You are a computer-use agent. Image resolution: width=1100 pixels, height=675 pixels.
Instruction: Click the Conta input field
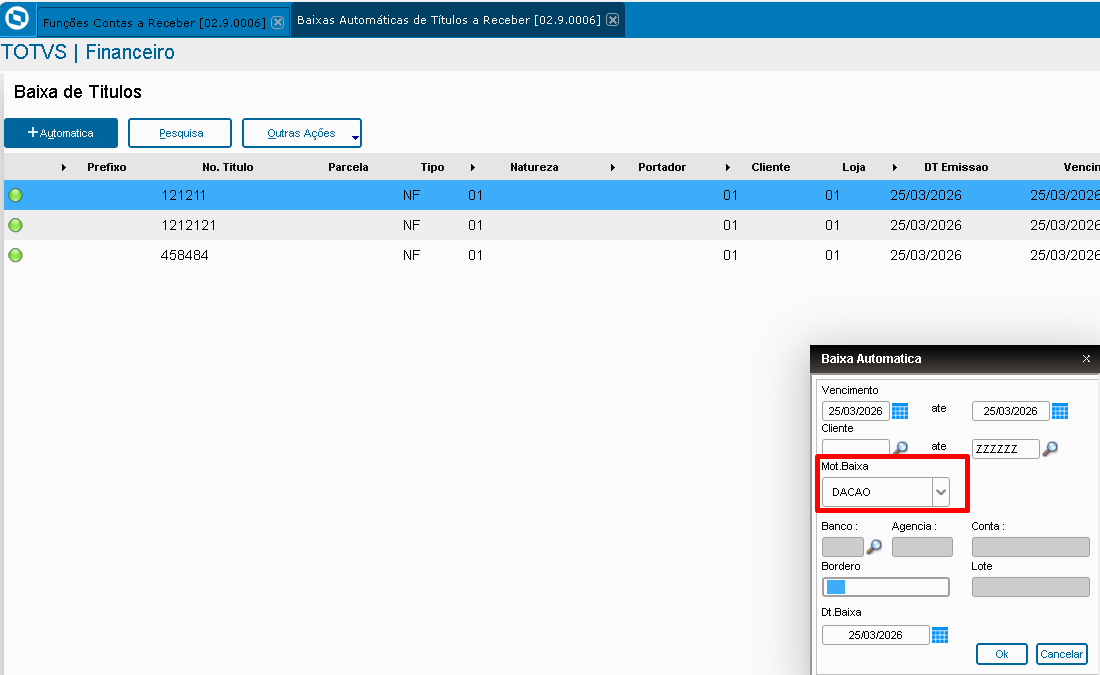tap(1031, 547)
